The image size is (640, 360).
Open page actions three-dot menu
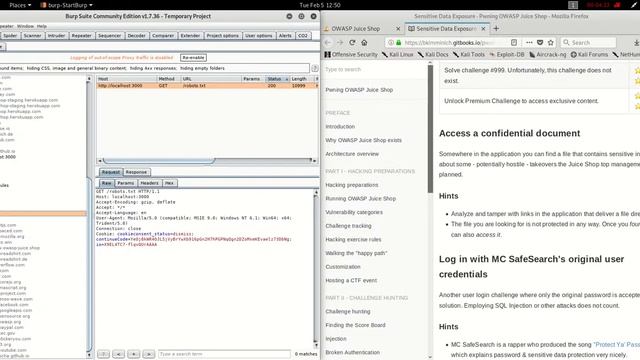[x=529, y=42]
